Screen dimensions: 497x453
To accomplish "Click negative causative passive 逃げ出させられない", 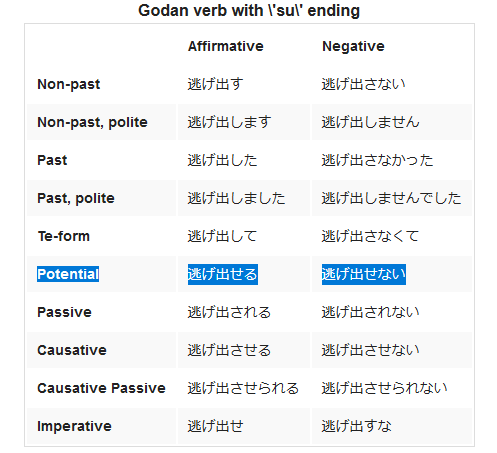I will click(384, 388).
